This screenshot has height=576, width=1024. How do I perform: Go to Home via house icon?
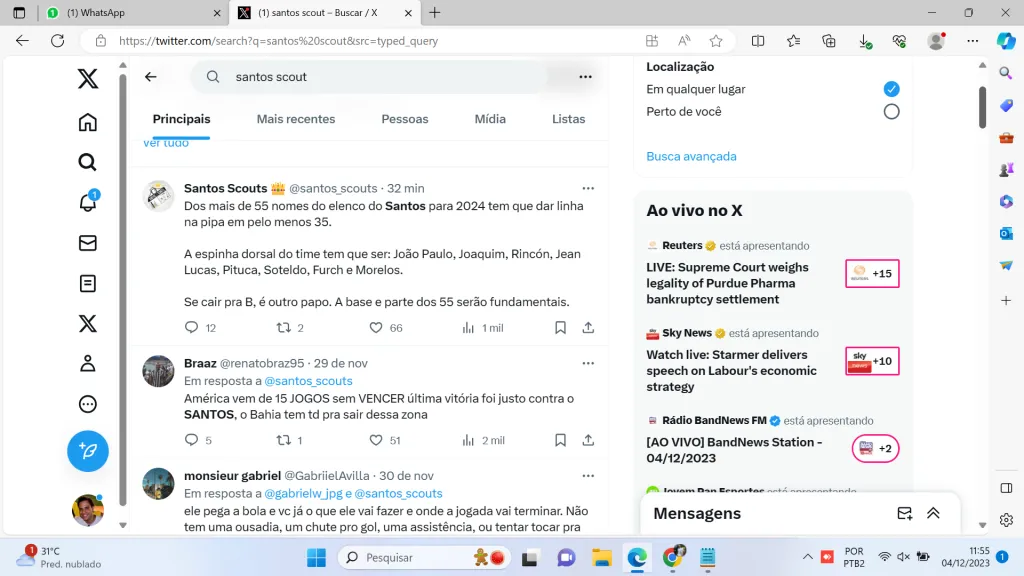tap(88, 122)
